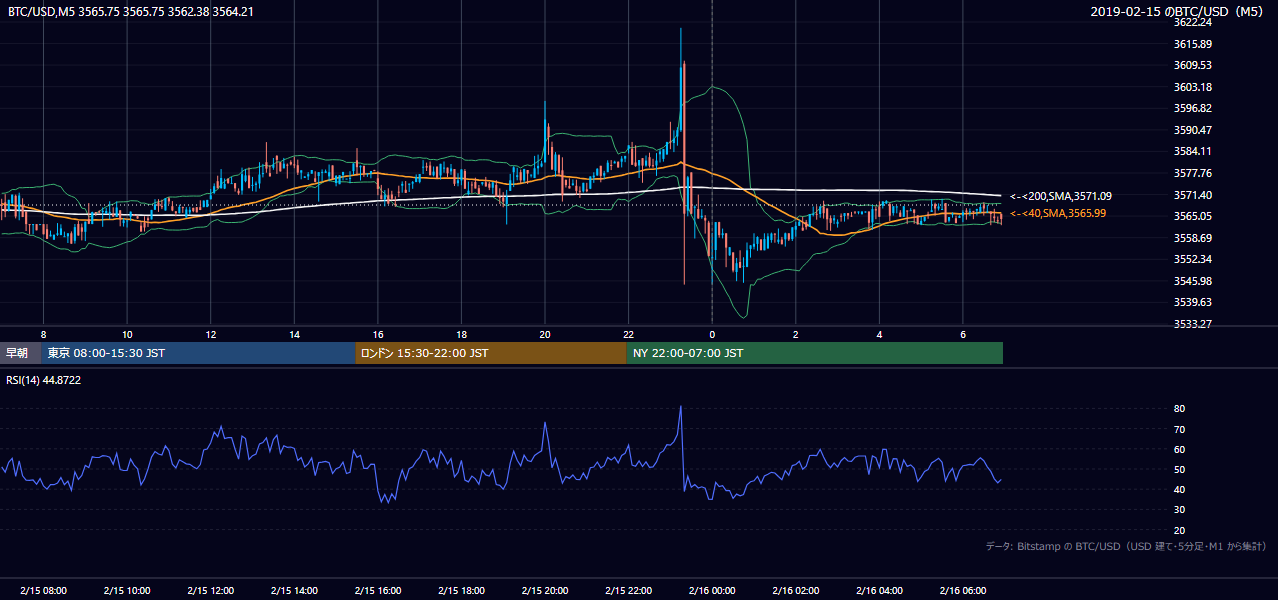The width and height of the screenshot is (1278, 600).
Task: Click price axis label 3596.82
Action: (1193, 108)
